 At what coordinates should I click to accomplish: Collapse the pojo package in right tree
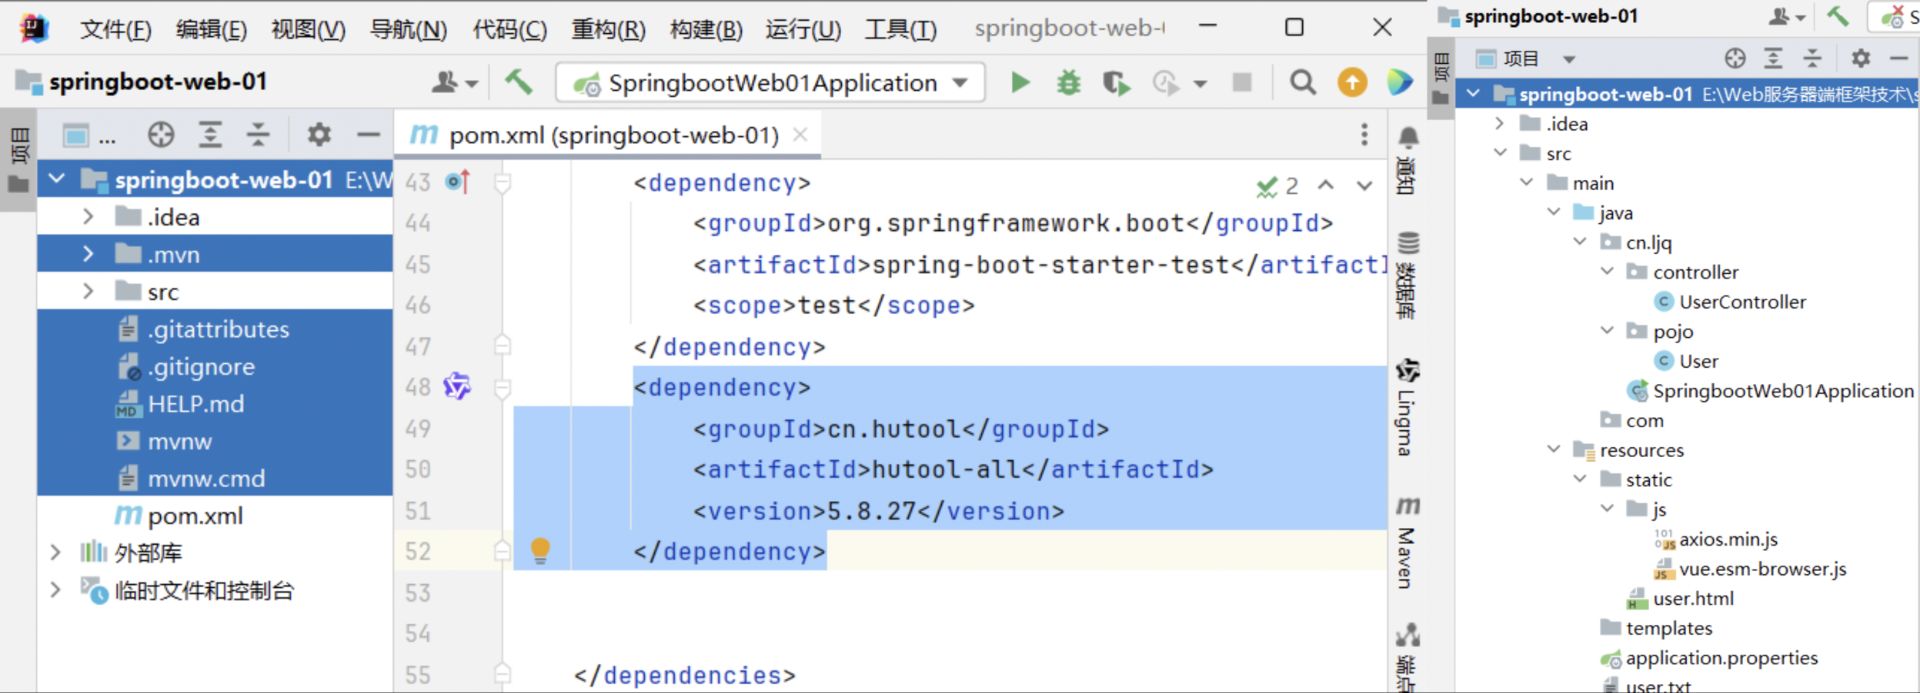pos(1607,330)
